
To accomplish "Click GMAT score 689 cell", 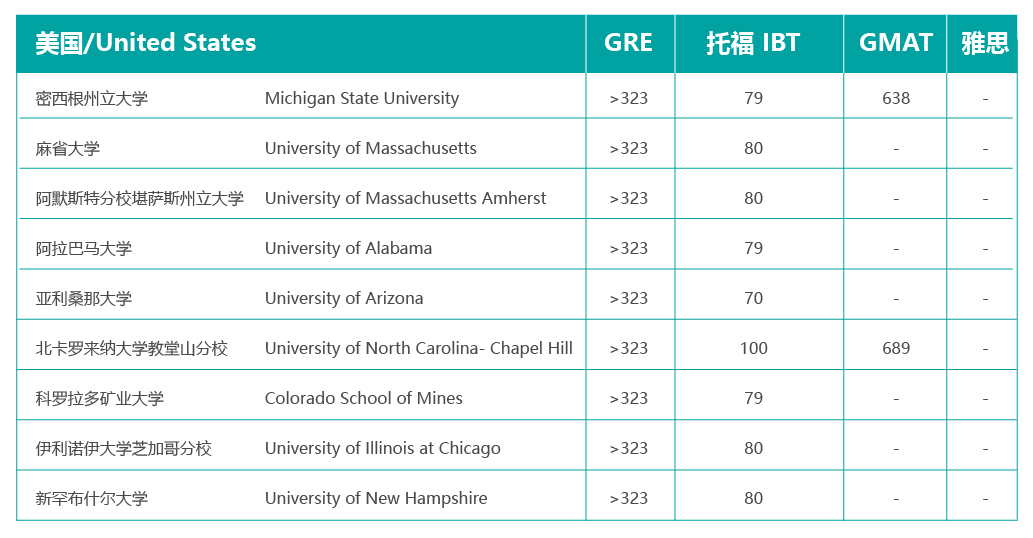I will click(895, 348).
